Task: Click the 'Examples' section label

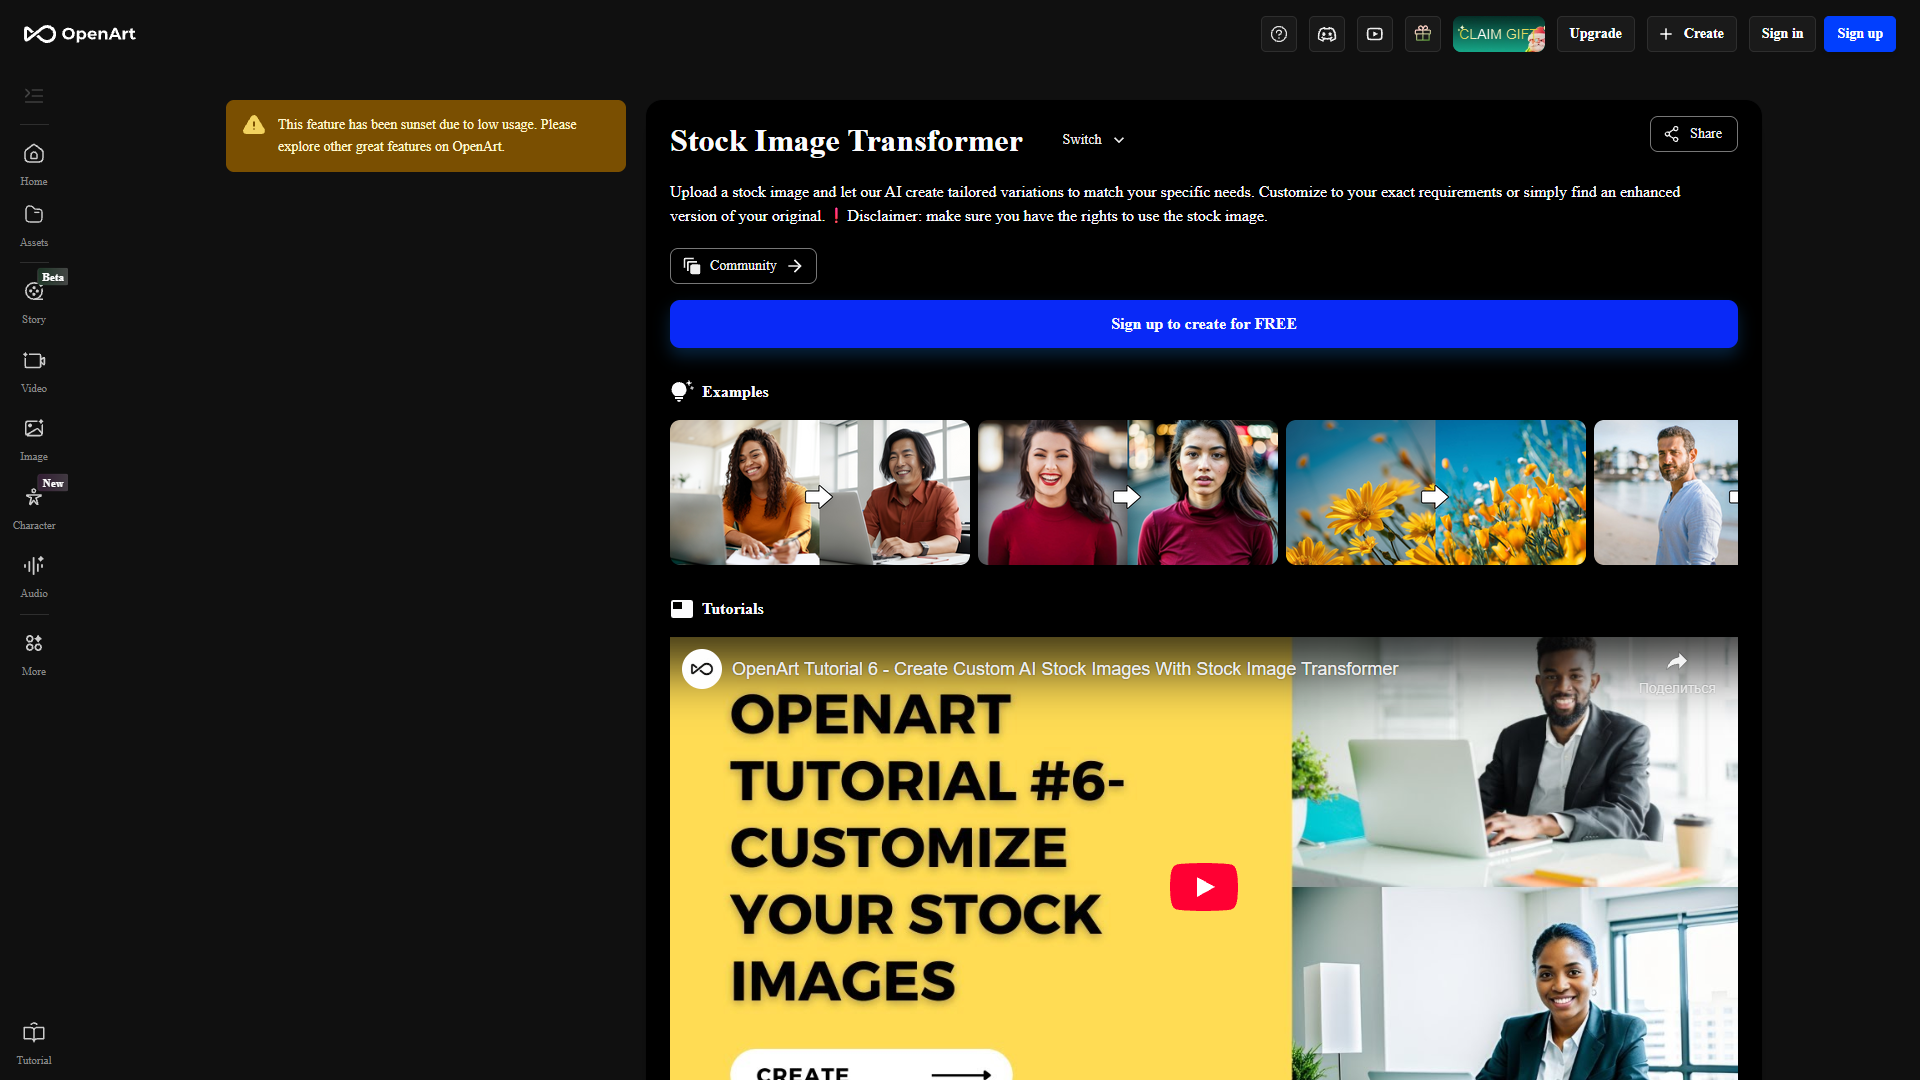Action: tap(735, 392)
